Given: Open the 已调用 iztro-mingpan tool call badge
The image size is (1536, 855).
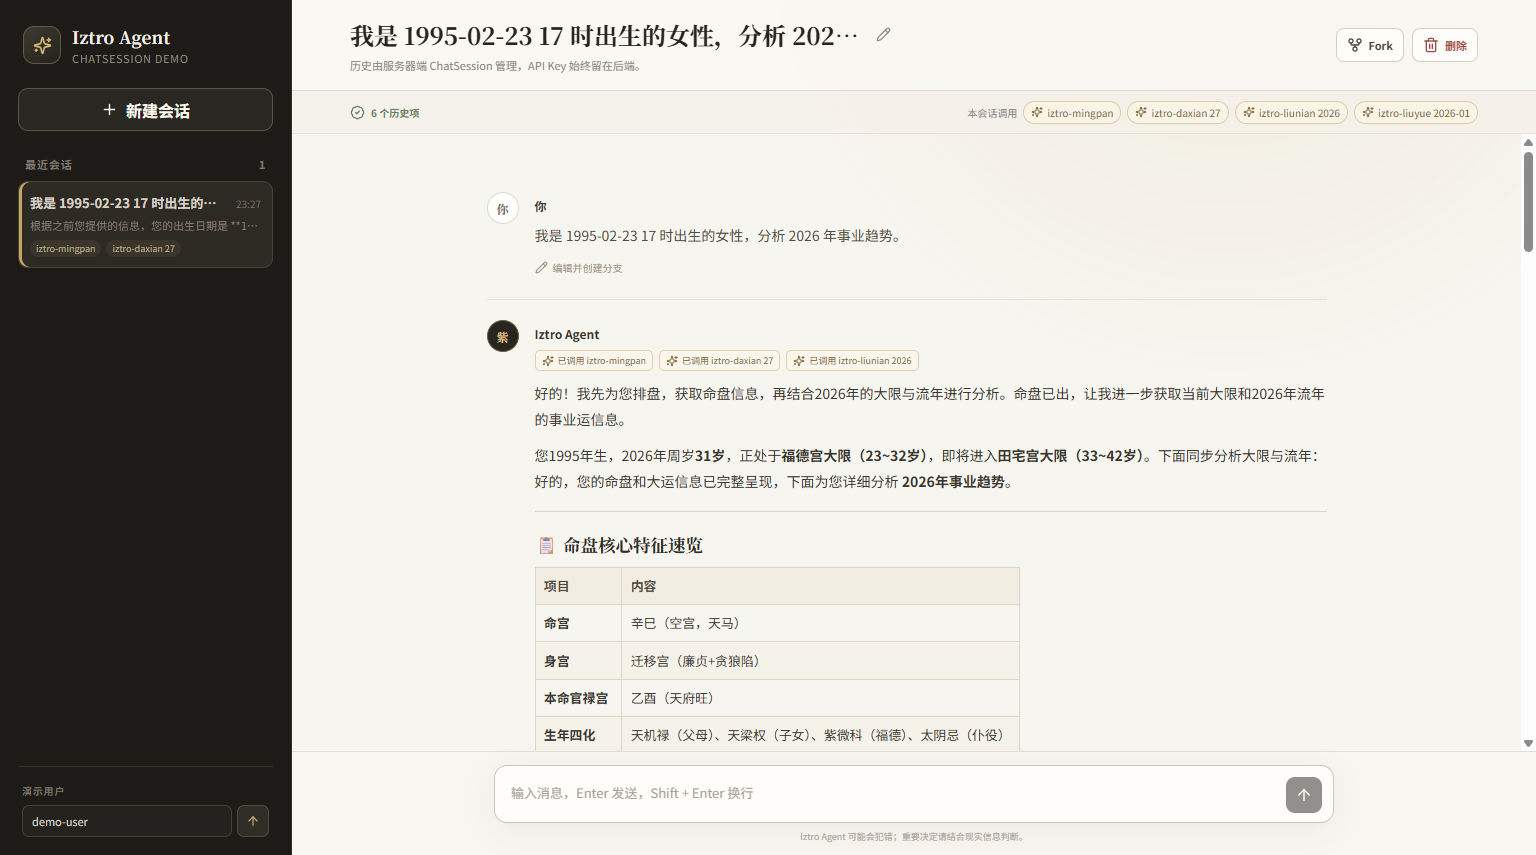Looking at the screenshot, I should (594, 361).
